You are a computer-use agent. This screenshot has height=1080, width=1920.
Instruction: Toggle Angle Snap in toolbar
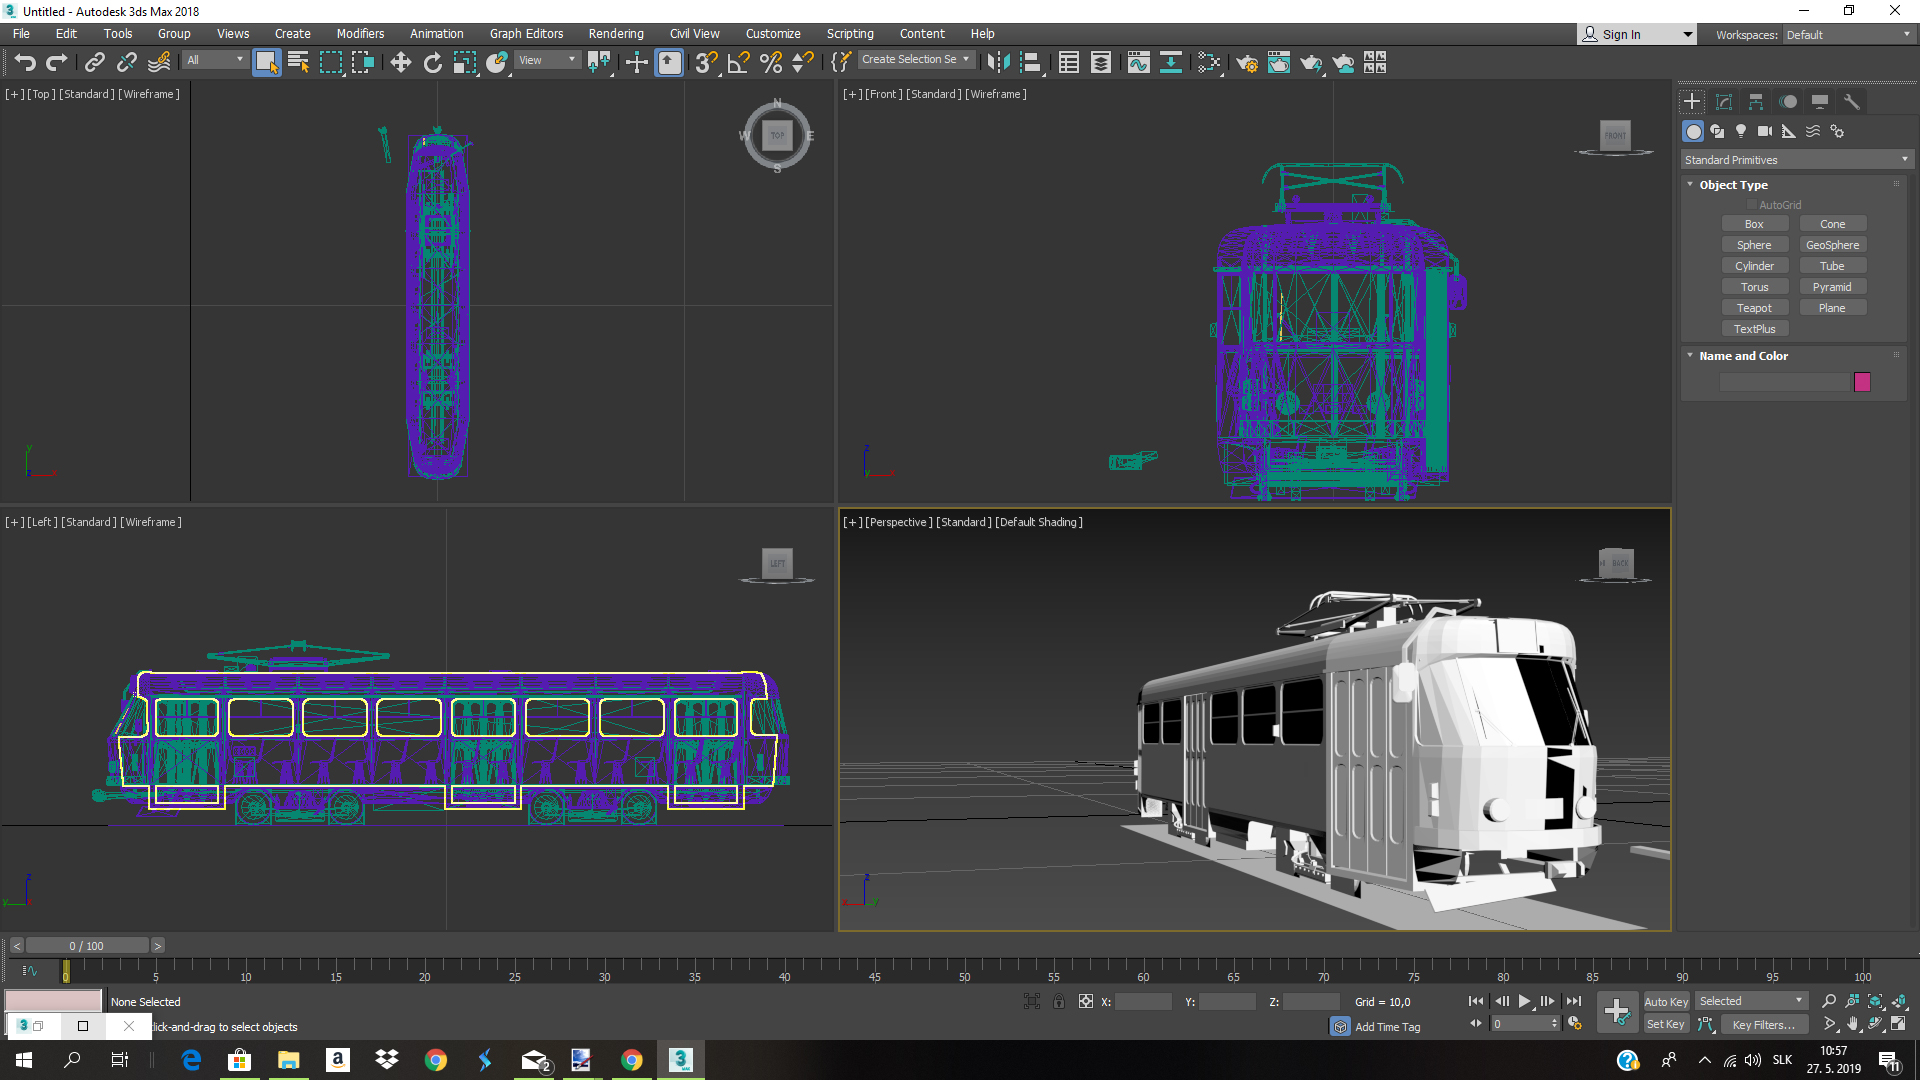tap(738, 63)
